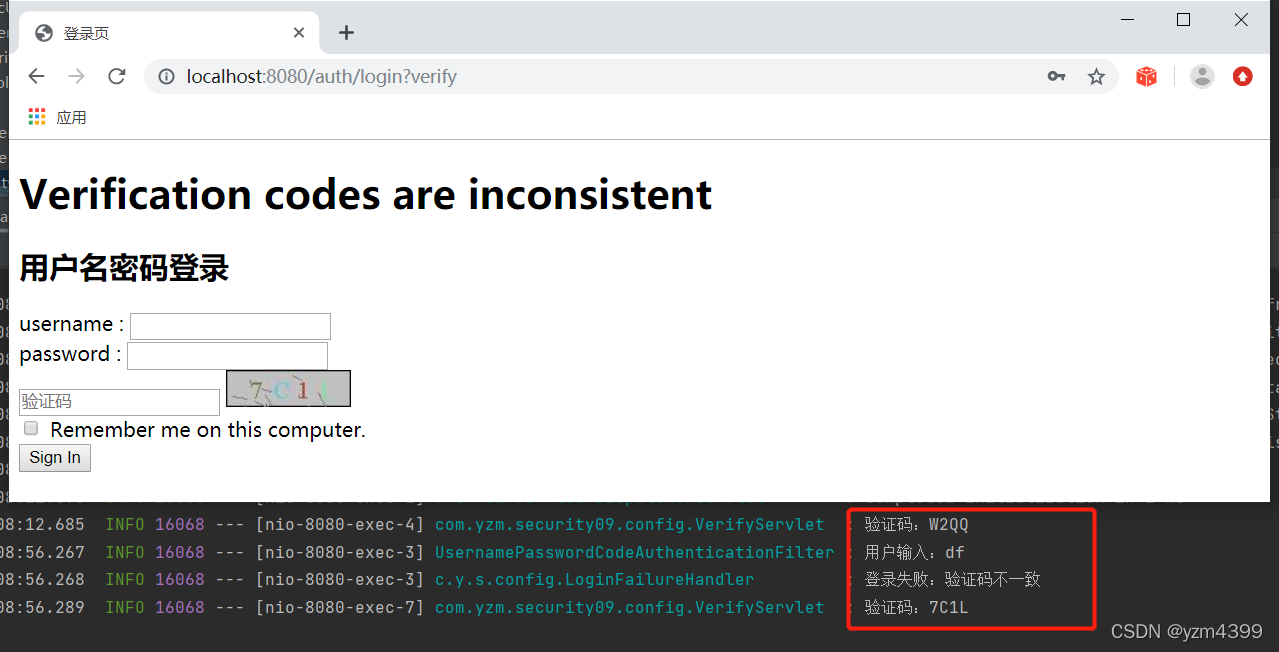Click log text 用户输入：df

pyautogui.click(x=914, y=552)
